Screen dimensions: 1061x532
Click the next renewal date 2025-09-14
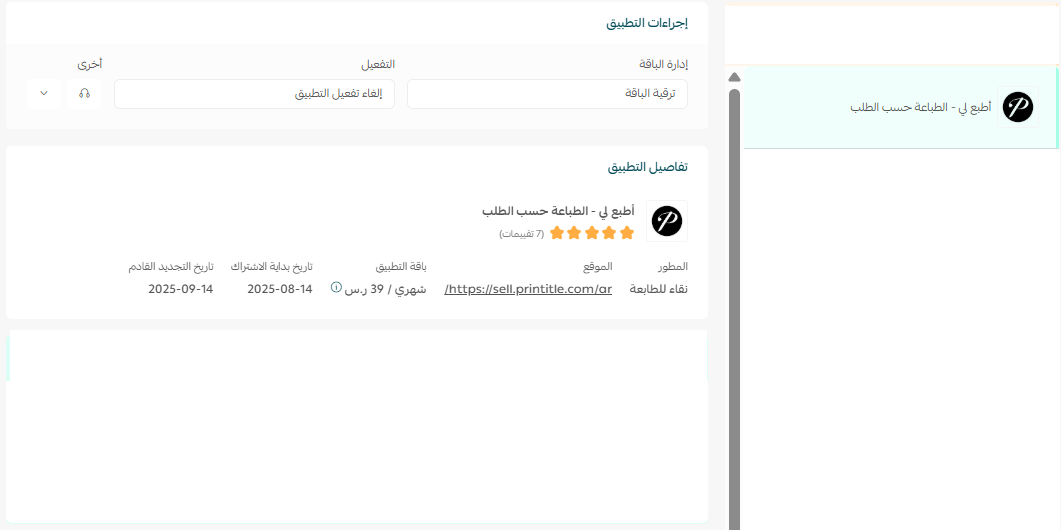click(x=181, y=289)
